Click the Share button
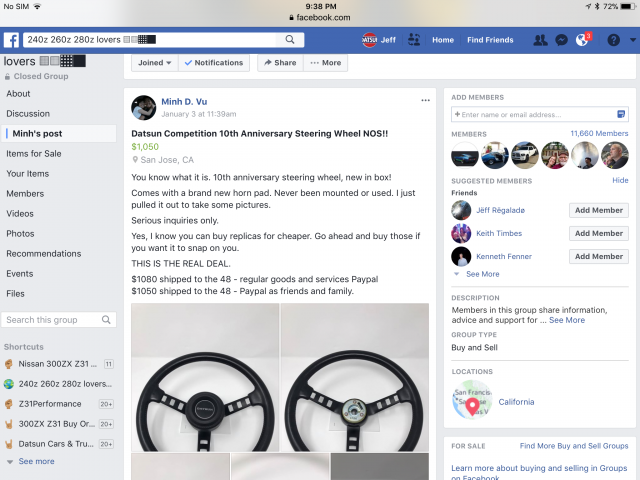 pos(279,62)
